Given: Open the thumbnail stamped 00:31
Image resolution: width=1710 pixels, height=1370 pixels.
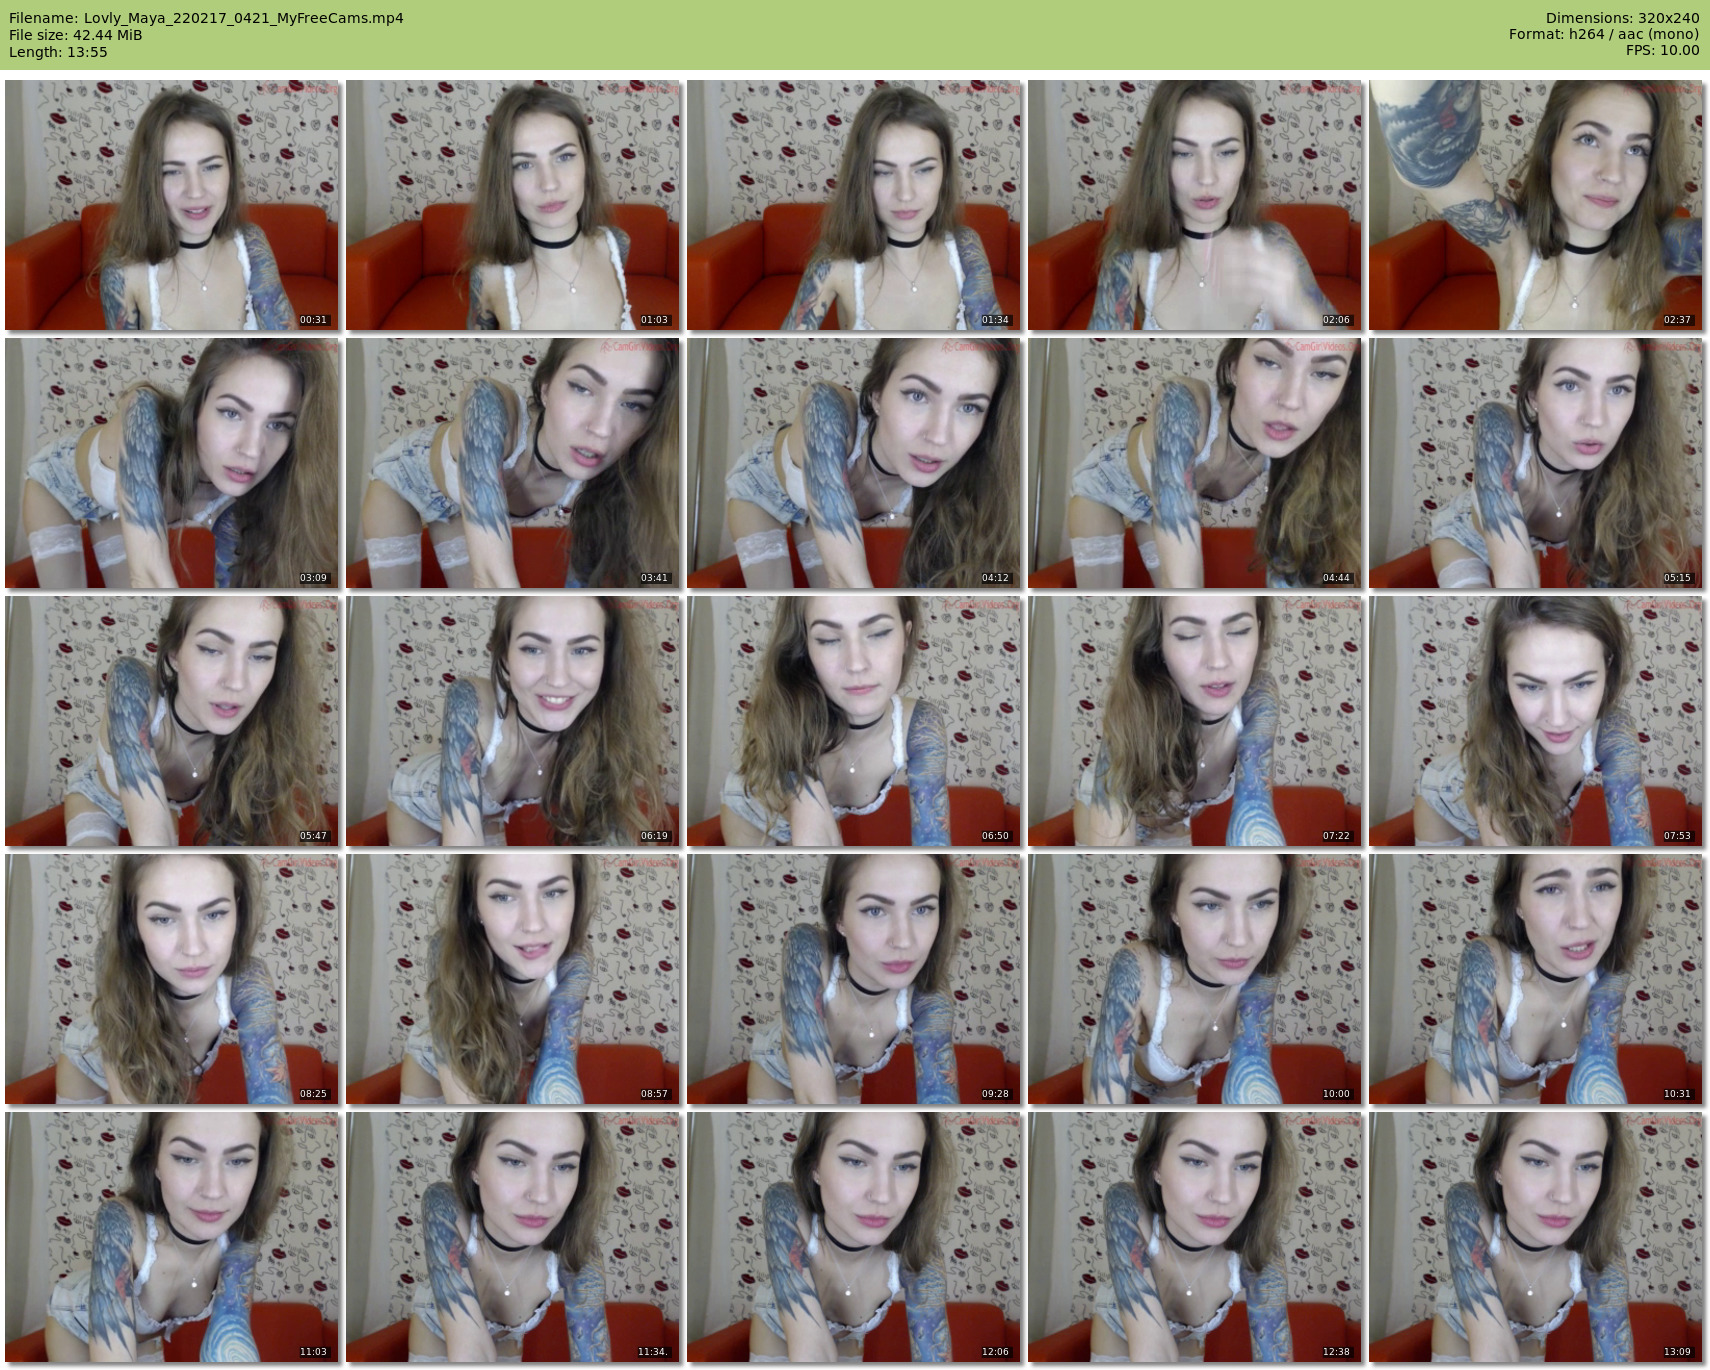Looking at the screenshot, I should click(172, 205).
